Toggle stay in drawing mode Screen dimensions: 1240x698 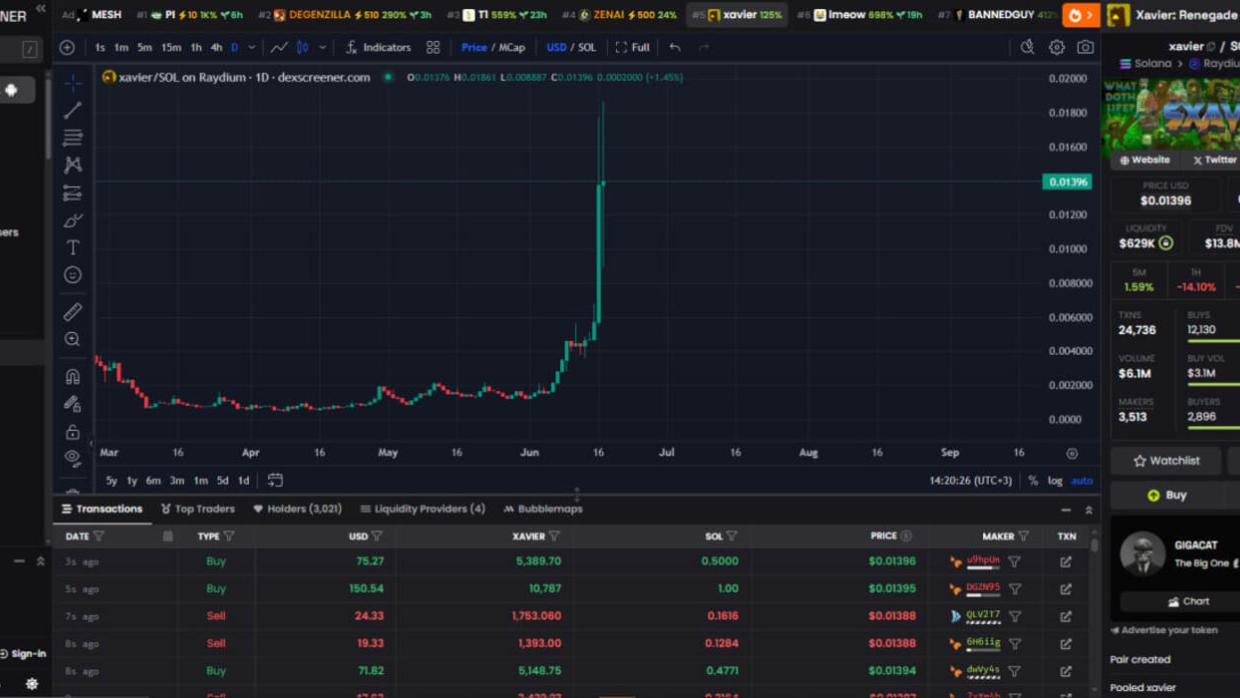pos(72,404)
